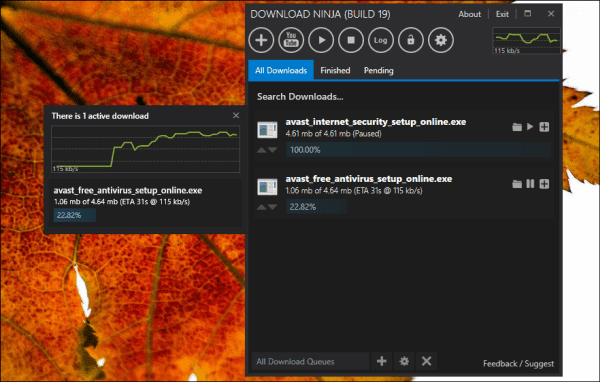Click 'There is 1 active download' title

coord(100,116)
